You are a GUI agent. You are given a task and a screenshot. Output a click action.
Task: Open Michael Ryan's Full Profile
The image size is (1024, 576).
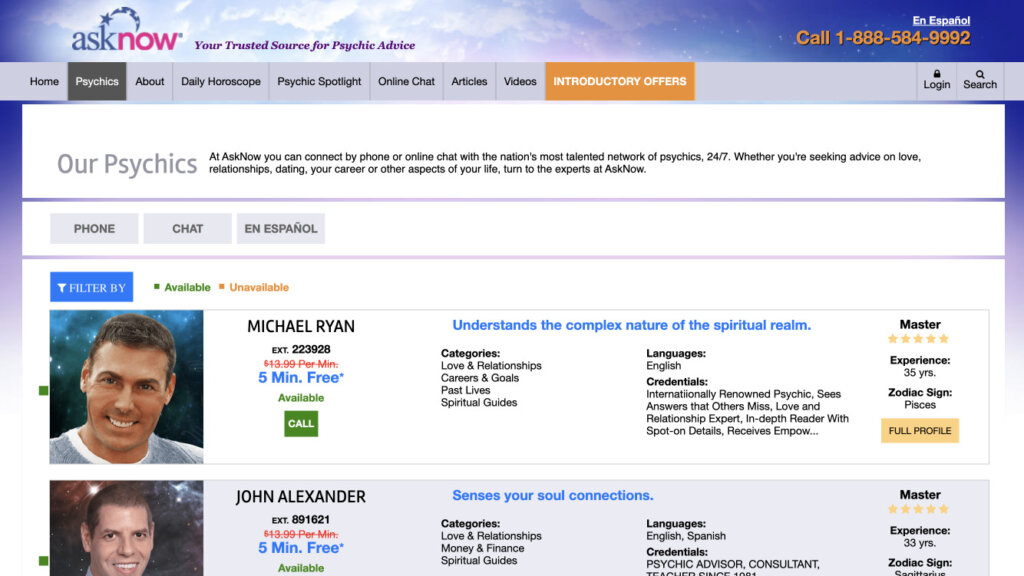920,431
